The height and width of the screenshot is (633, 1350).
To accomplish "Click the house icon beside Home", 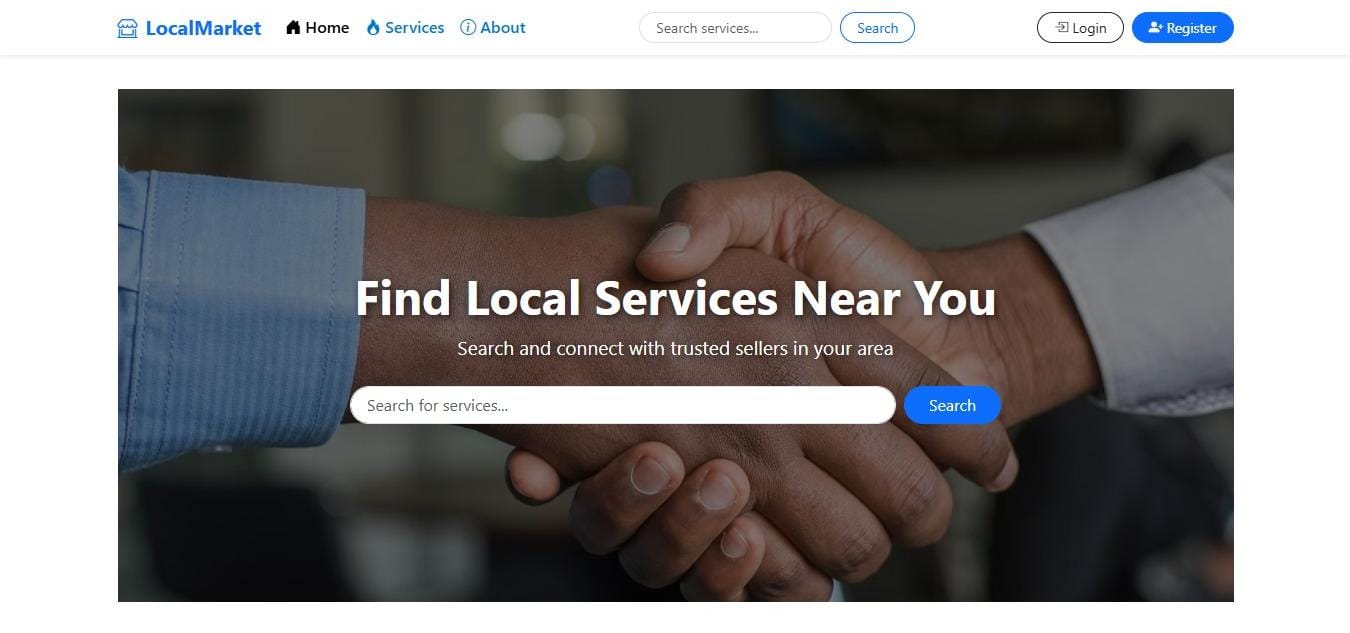I will click(x=293, y=28).
